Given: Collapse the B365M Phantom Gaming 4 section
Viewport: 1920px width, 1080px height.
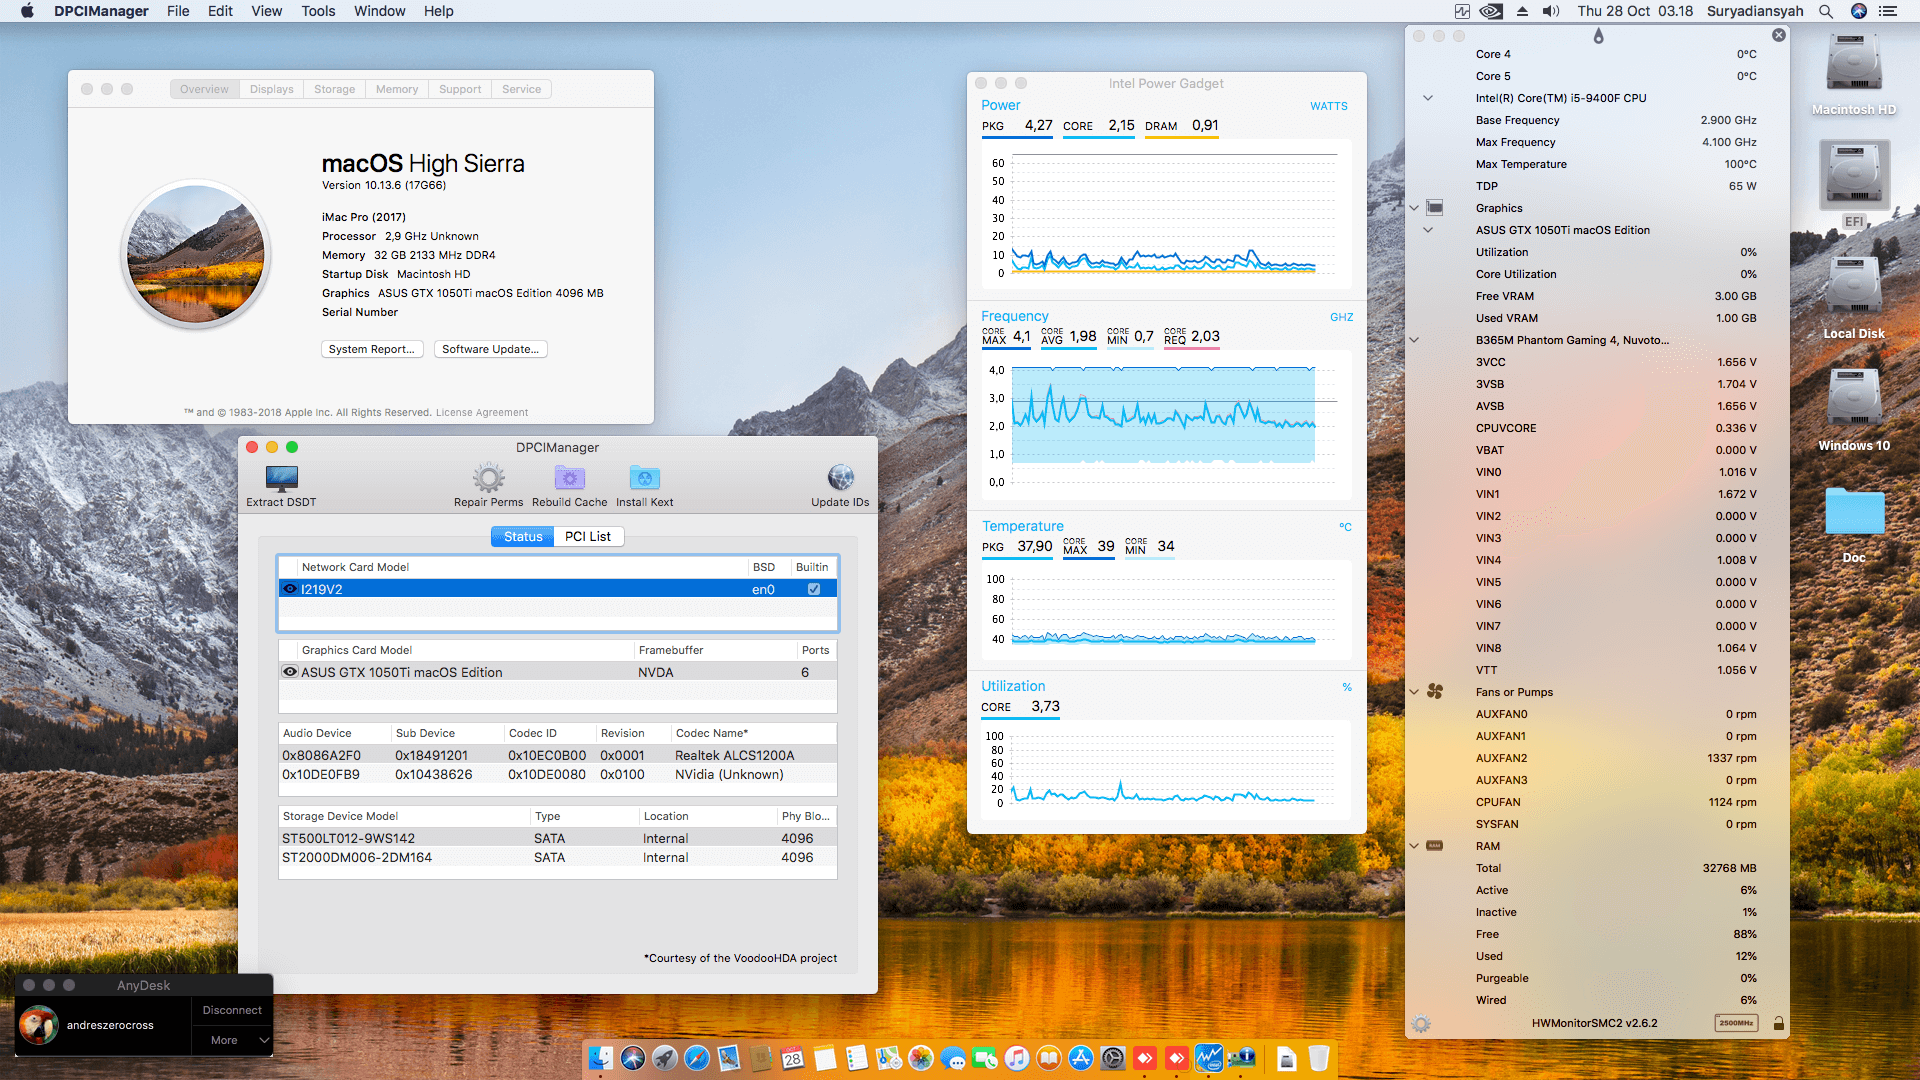Looking at the screenshot, I should tap(1414, 340).
